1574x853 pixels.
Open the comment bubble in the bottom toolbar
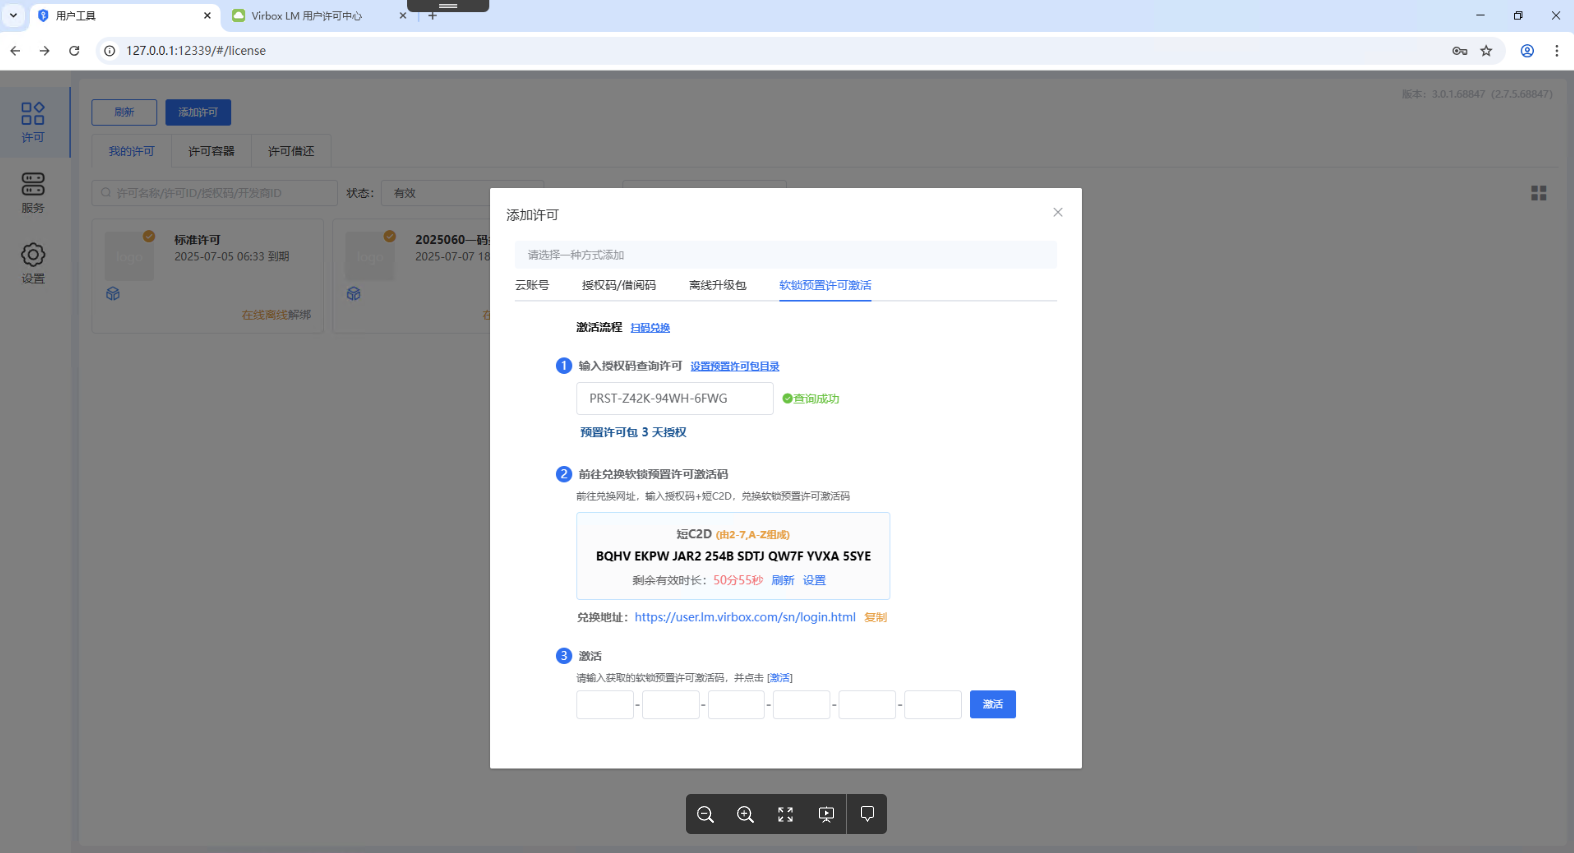click(x=867, y=814)
